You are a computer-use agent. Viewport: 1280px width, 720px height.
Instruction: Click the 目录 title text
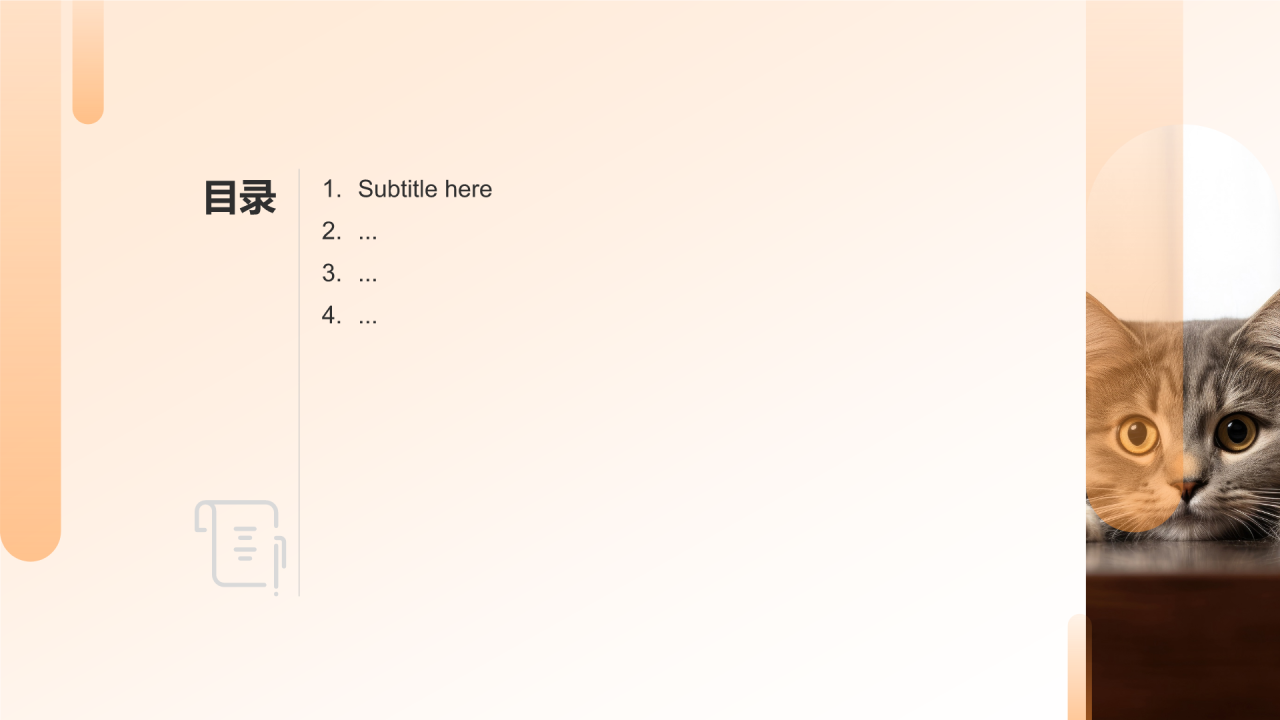(240, 198)
